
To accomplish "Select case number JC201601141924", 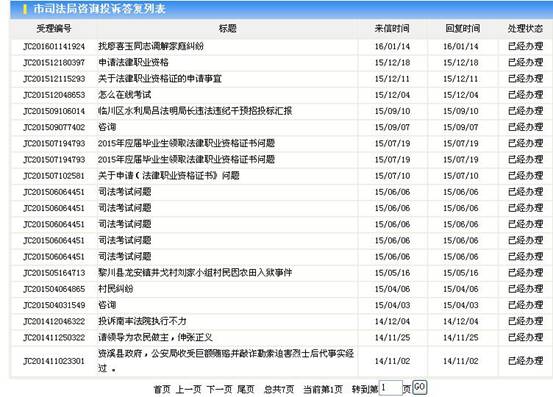I will pyautogui.click(x=54, y=47).
